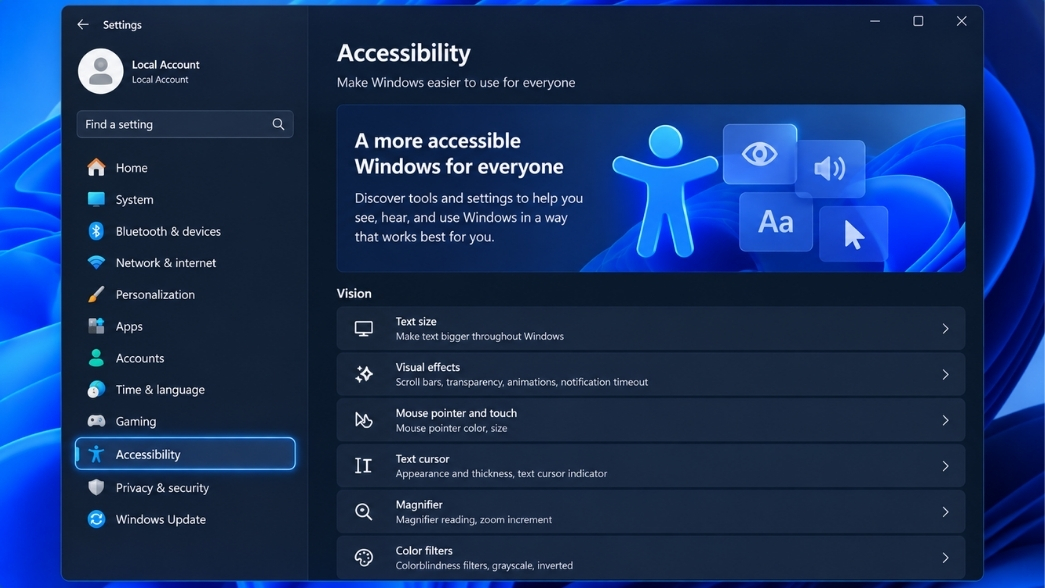Click the Aa text tile in banner
Image resolution: width=1045 pixels, height=588 pixels.
tap(776, 222)
